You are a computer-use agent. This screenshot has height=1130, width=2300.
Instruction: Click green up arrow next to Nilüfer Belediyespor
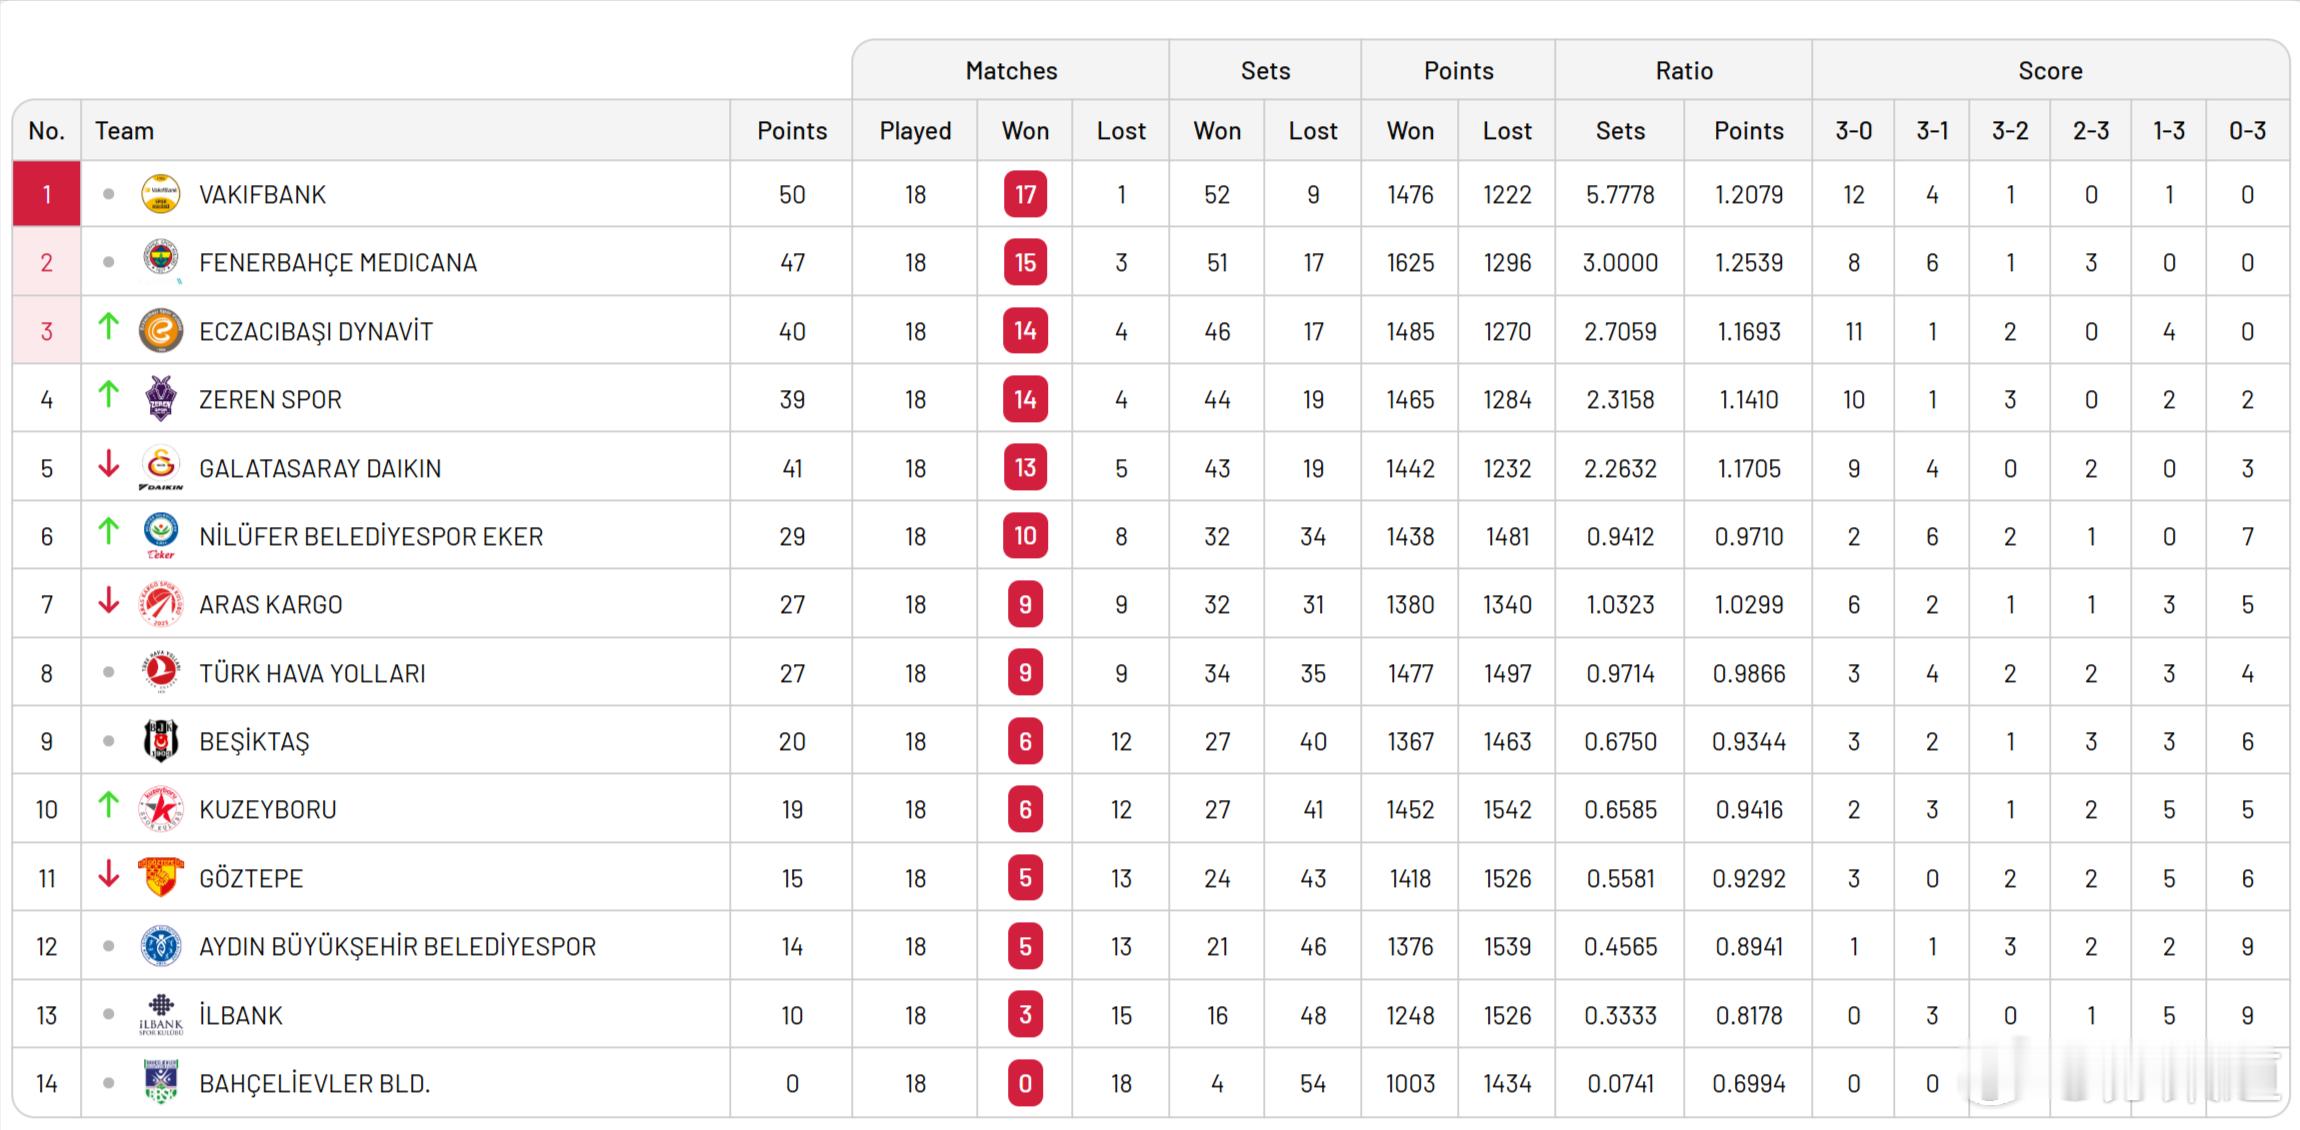(x=108, y=531)
